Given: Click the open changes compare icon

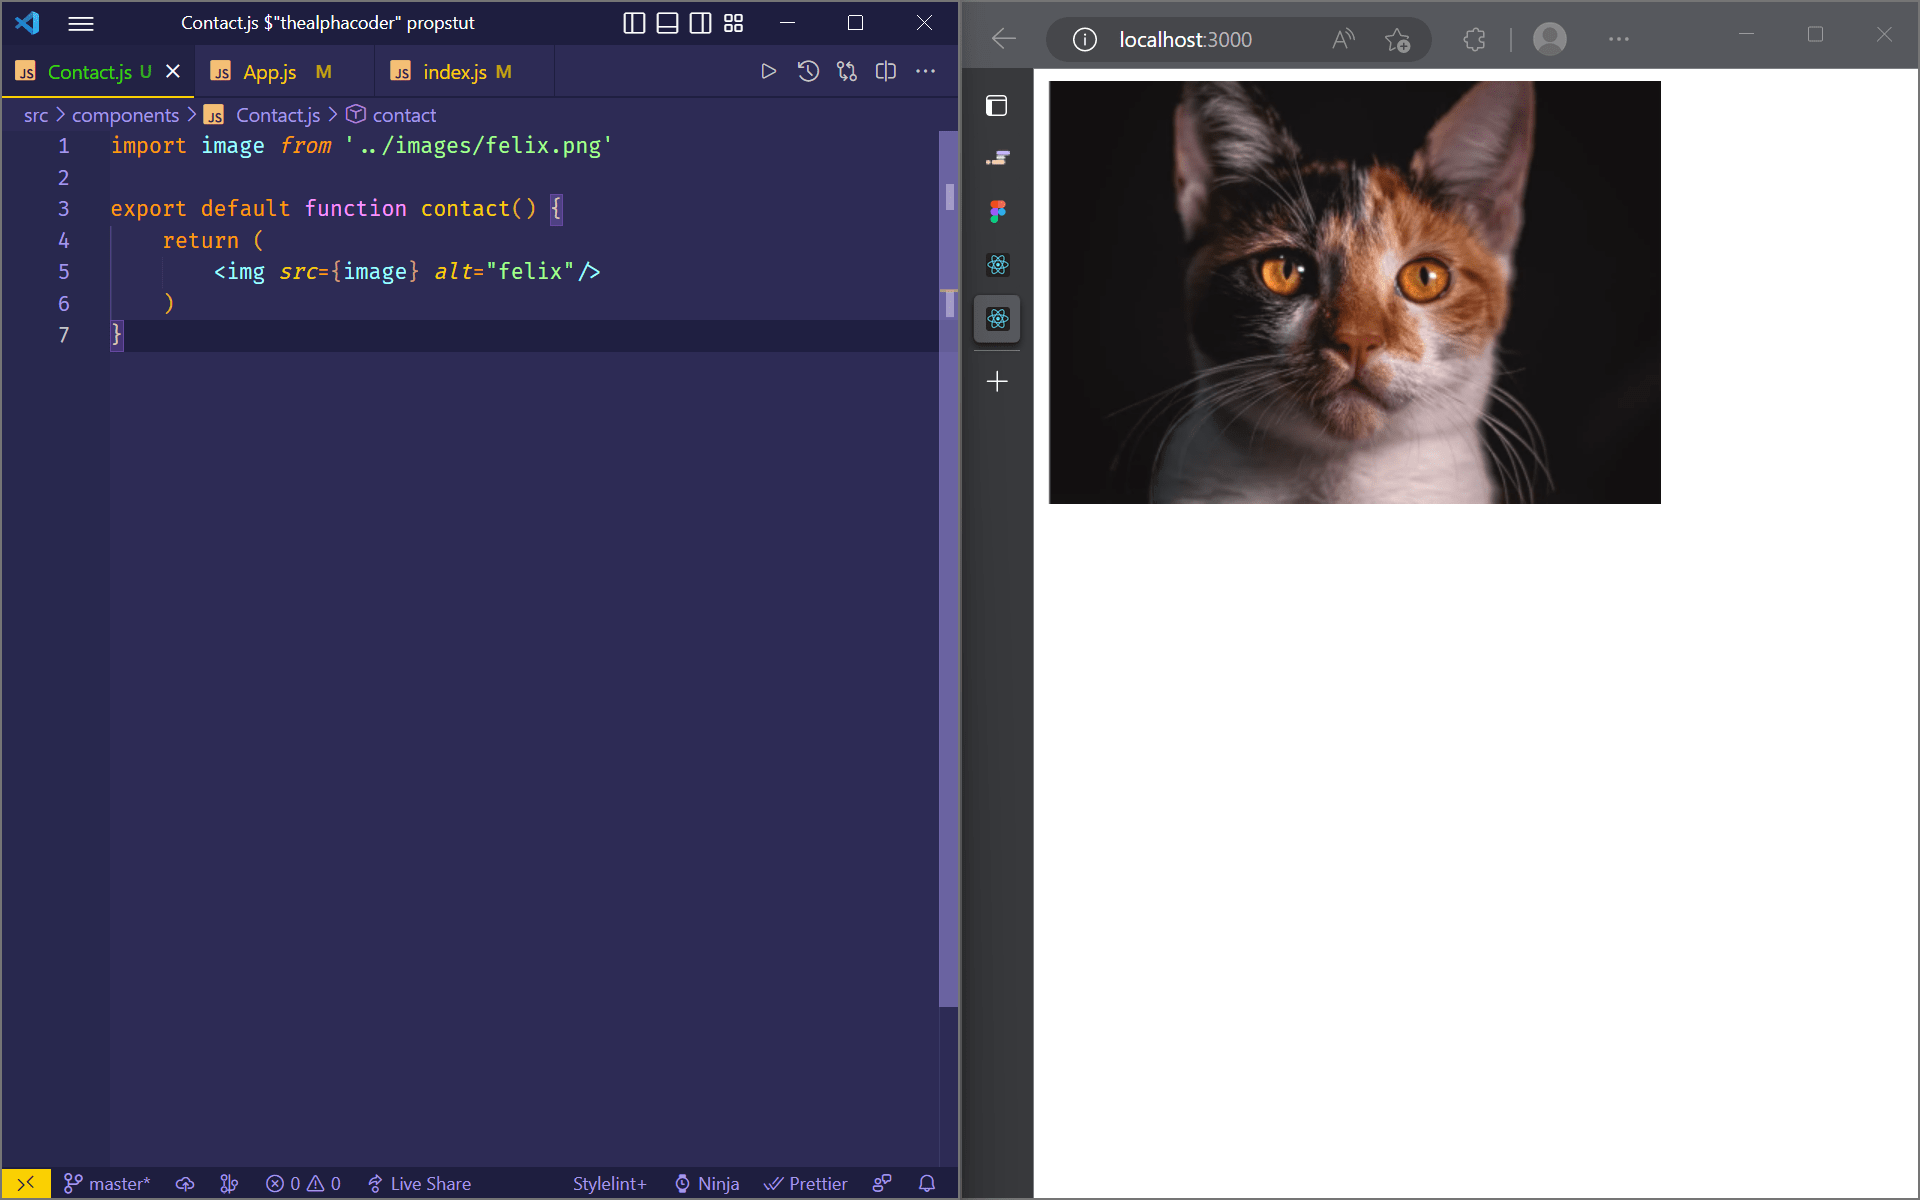Looking at the screenshot, I should [x=847, y=71].
